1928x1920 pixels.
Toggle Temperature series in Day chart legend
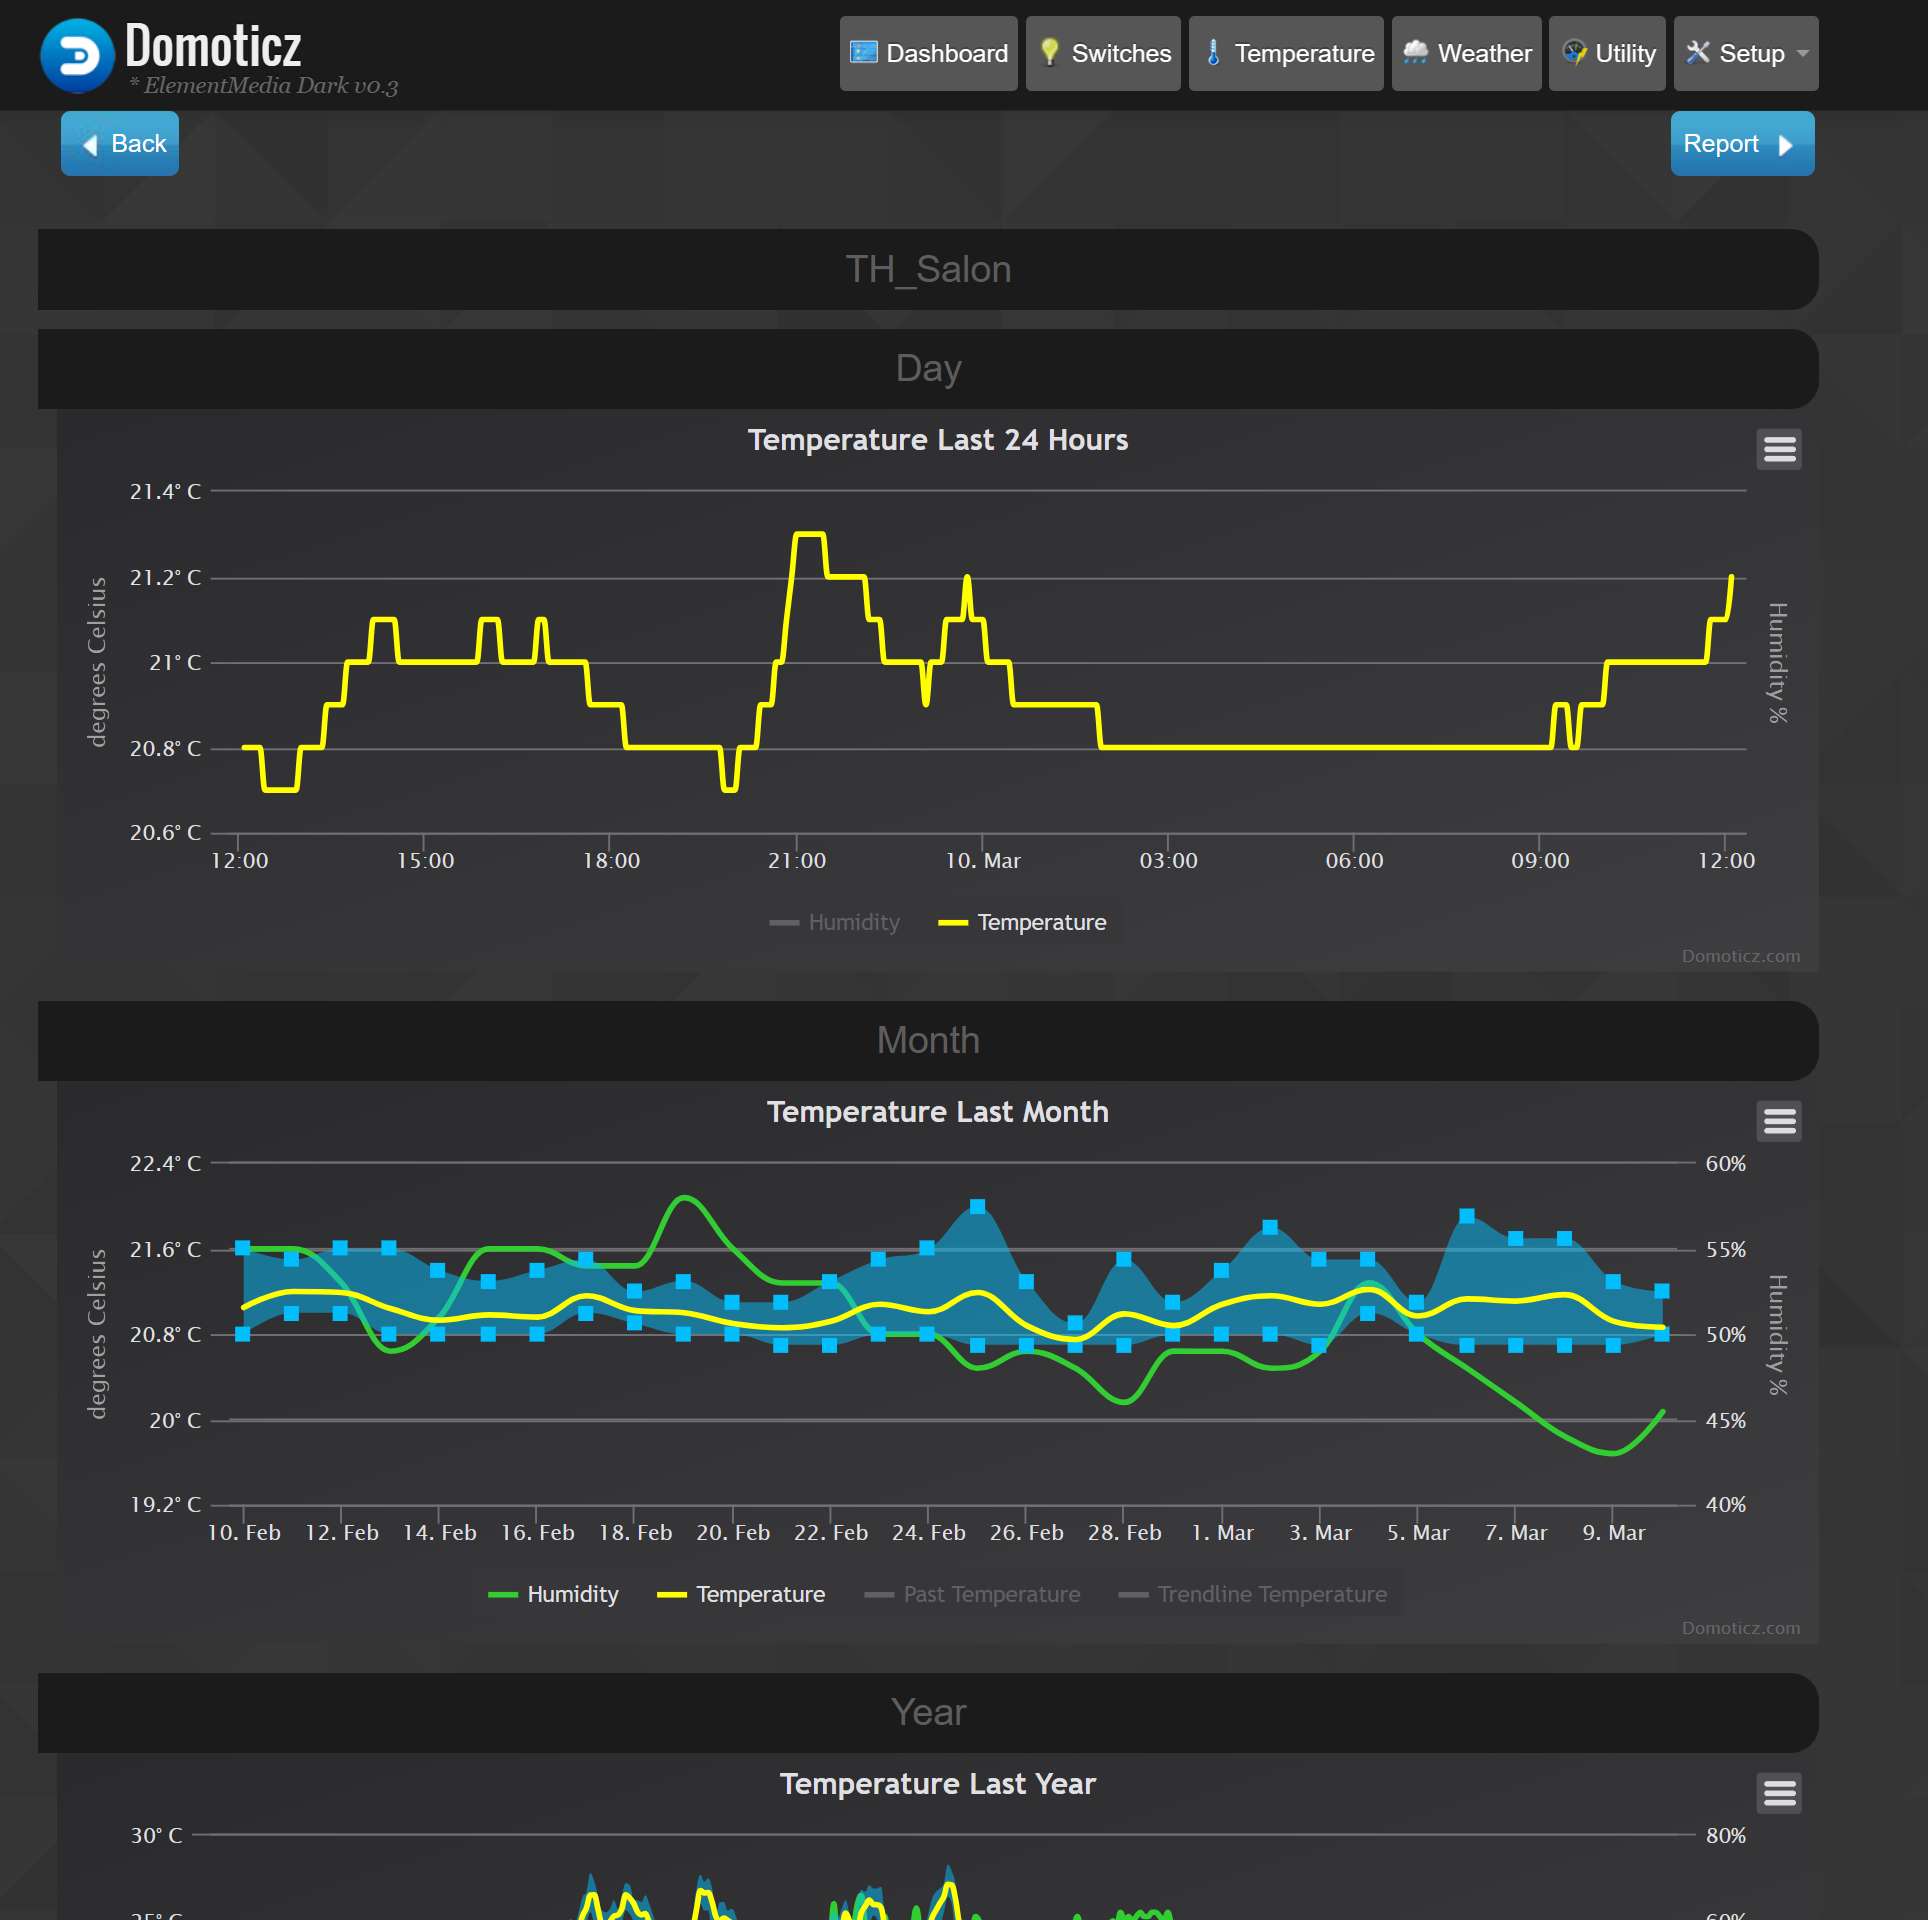coord(1022,922)
